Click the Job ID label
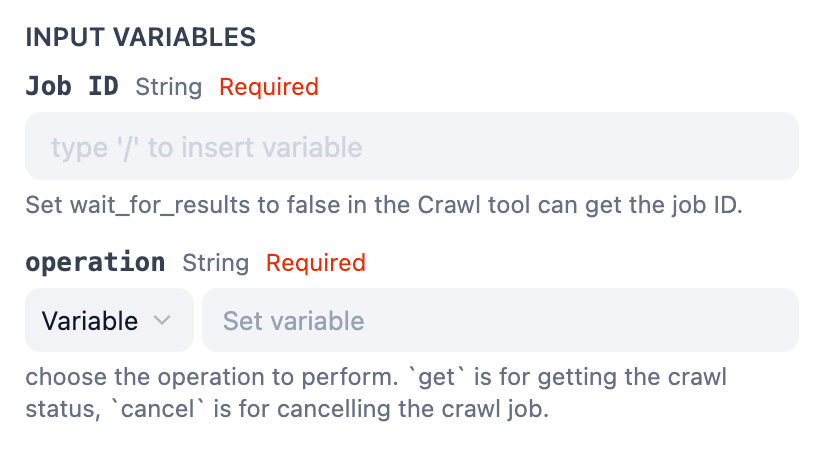The width and height of the screenshot is (820, 462). pos(71,87)
